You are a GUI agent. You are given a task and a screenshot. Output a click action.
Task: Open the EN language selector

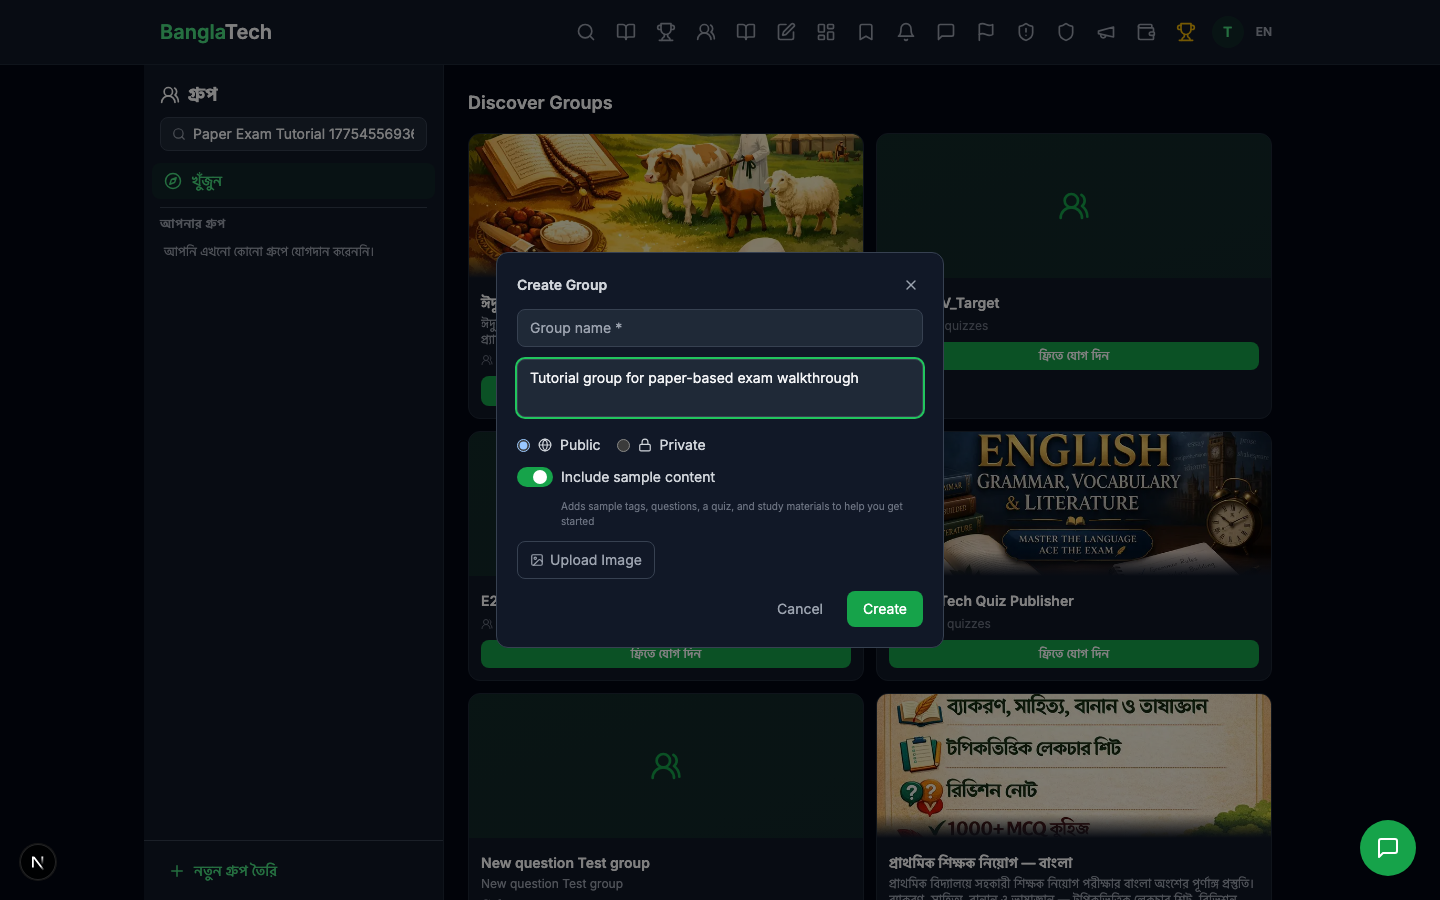1264,32
